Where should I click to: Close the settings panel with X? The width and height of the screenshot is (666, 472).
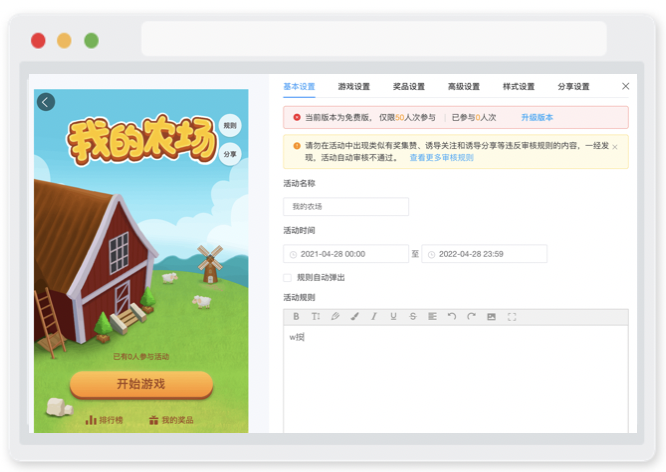click(x=626, y=86)
